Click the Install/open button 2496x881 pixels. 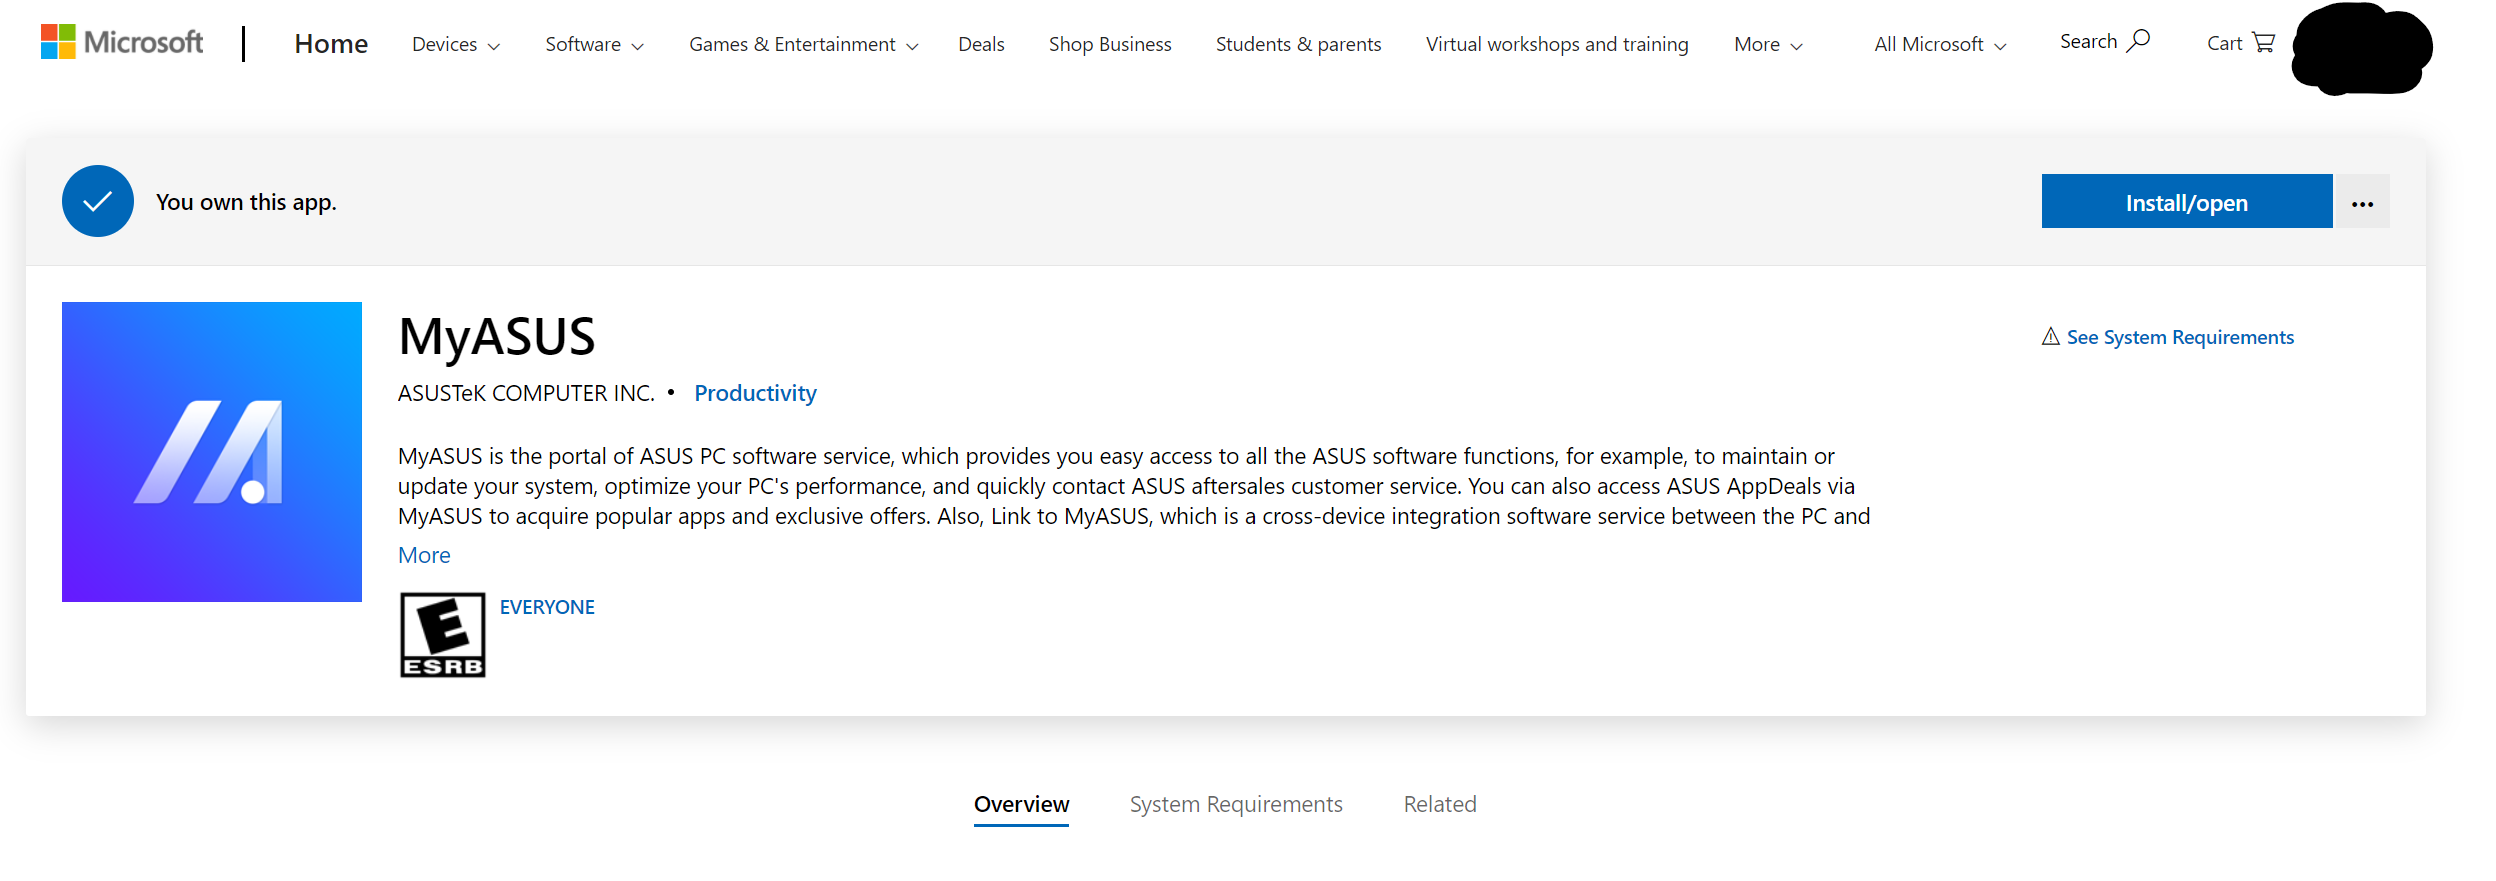click(2187, 202)
